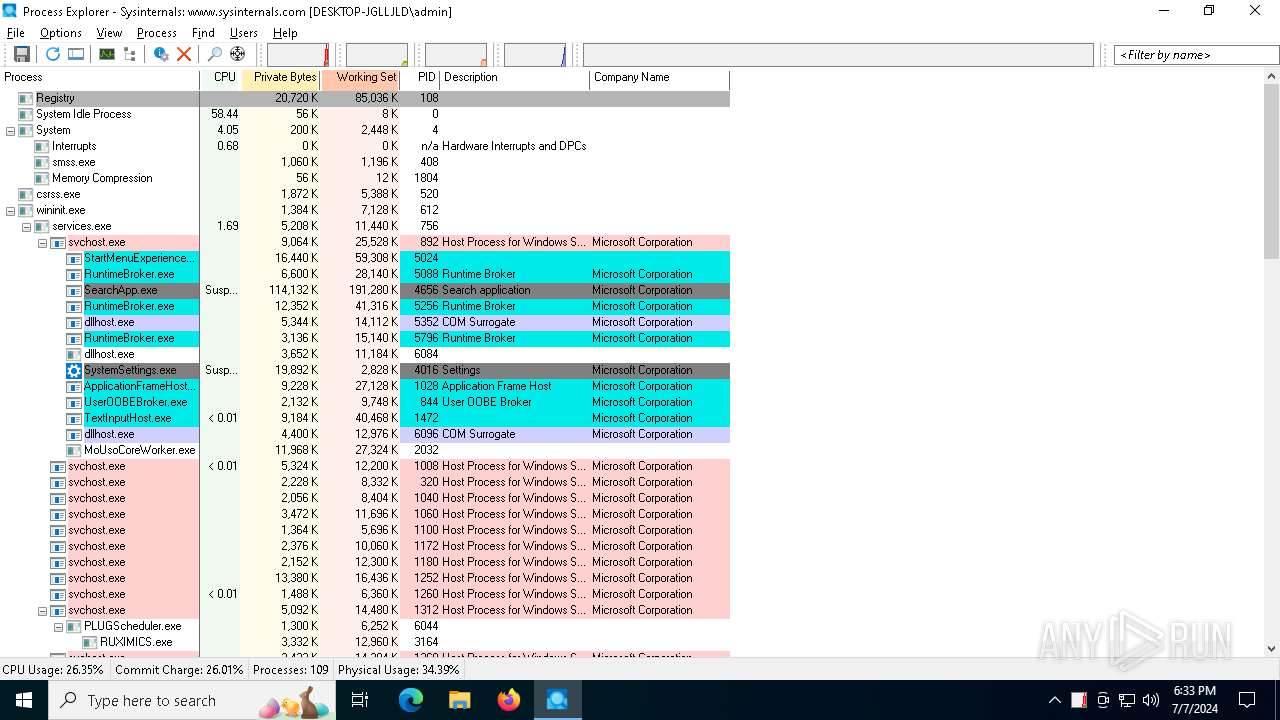Open Task View on the taskbar
Screen dimensions: 1280x720
pos(360,700)
